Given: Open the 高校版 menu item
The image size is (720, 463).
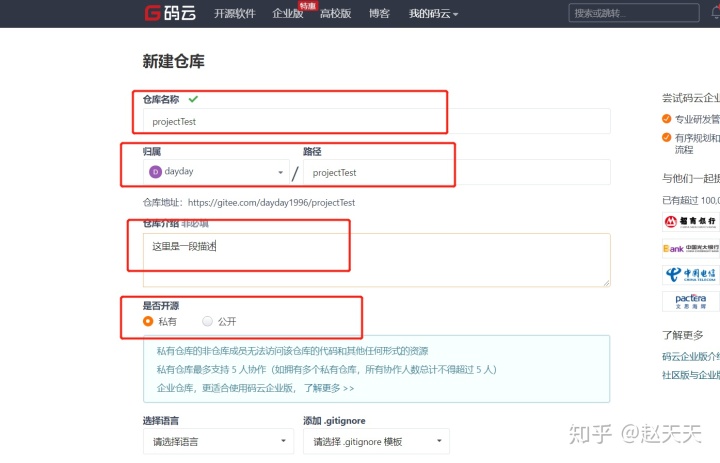Looking at the screenshot, I should pos(336,14).
